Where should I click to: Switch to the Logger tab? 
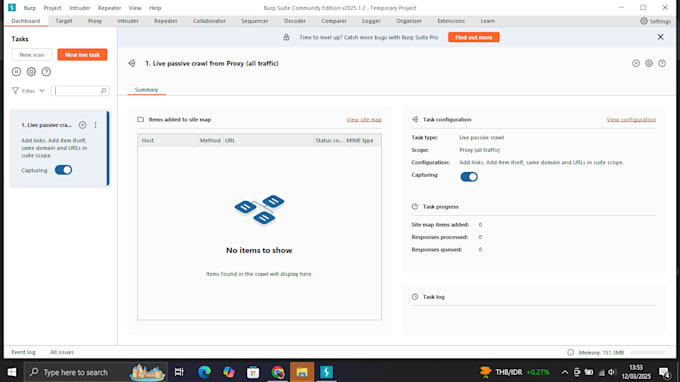pyautogui.click(x=371, y=21)
